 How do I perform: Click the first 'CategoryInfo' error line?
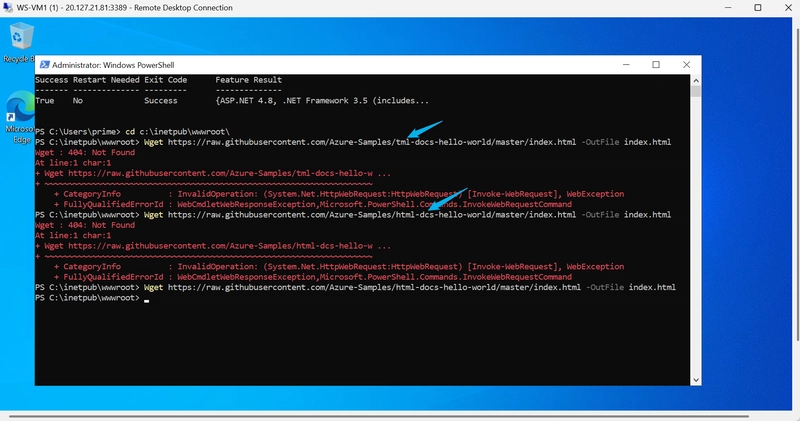(x=339, y=194)
